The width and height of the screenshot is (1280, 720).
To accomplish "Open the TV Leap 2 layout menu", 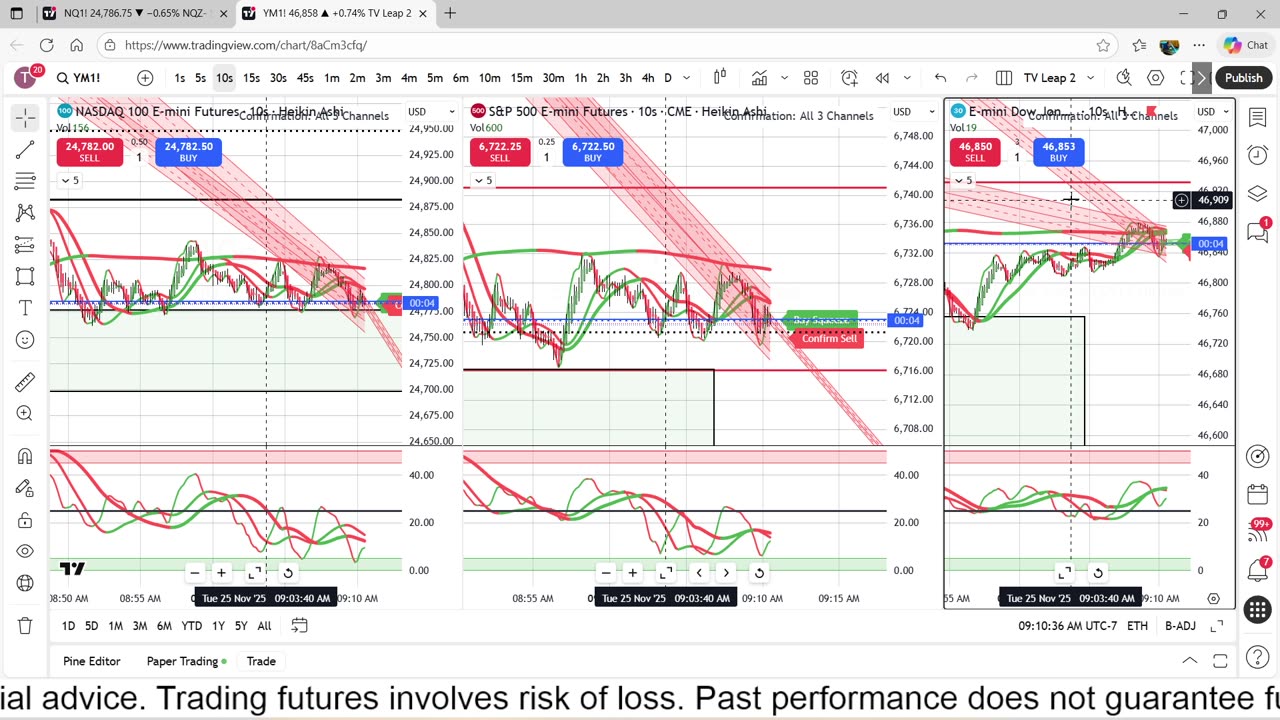I will pos(1058,78).
